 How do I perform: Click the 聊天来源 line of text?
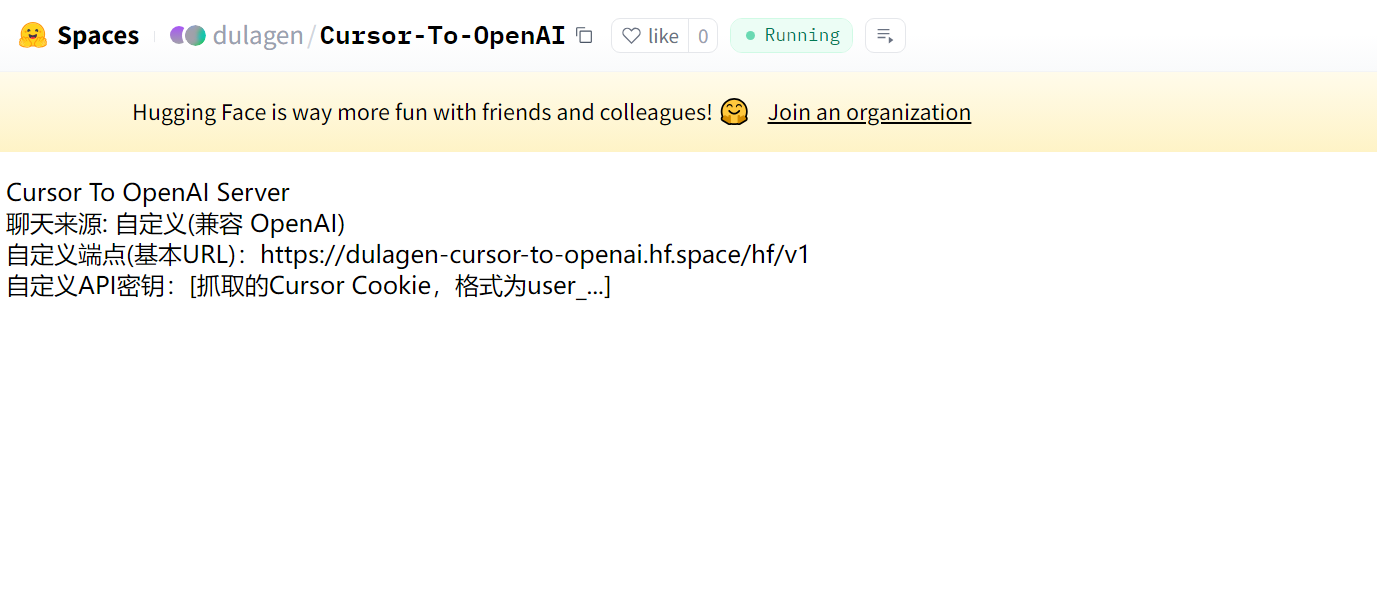[175, 224]
